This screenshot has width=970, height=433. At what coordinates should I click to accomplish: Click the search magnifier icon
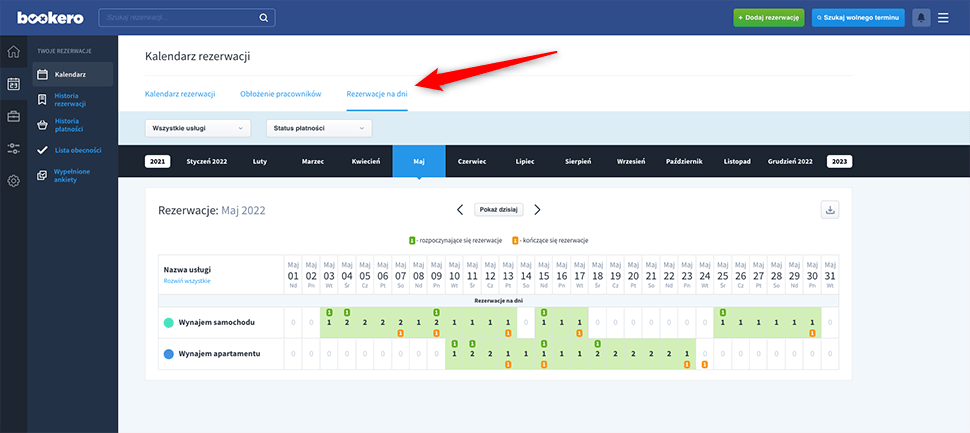[264, 18]
